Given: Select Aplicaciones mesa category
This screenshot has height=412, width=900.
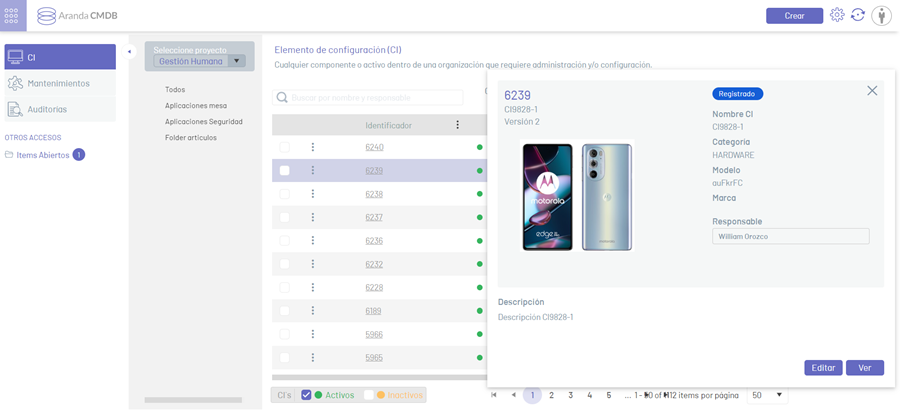Looking at the screenshot, I should pyautogui.click(x=196, y=106).
